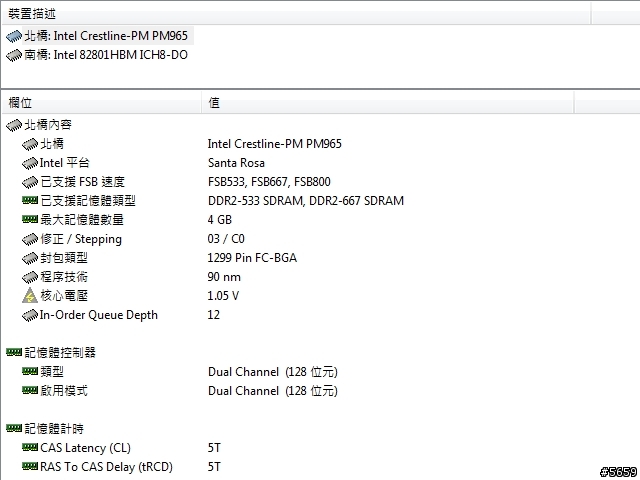
Task: Select the 最大記憶體數量 field
Action: [82, 220]
